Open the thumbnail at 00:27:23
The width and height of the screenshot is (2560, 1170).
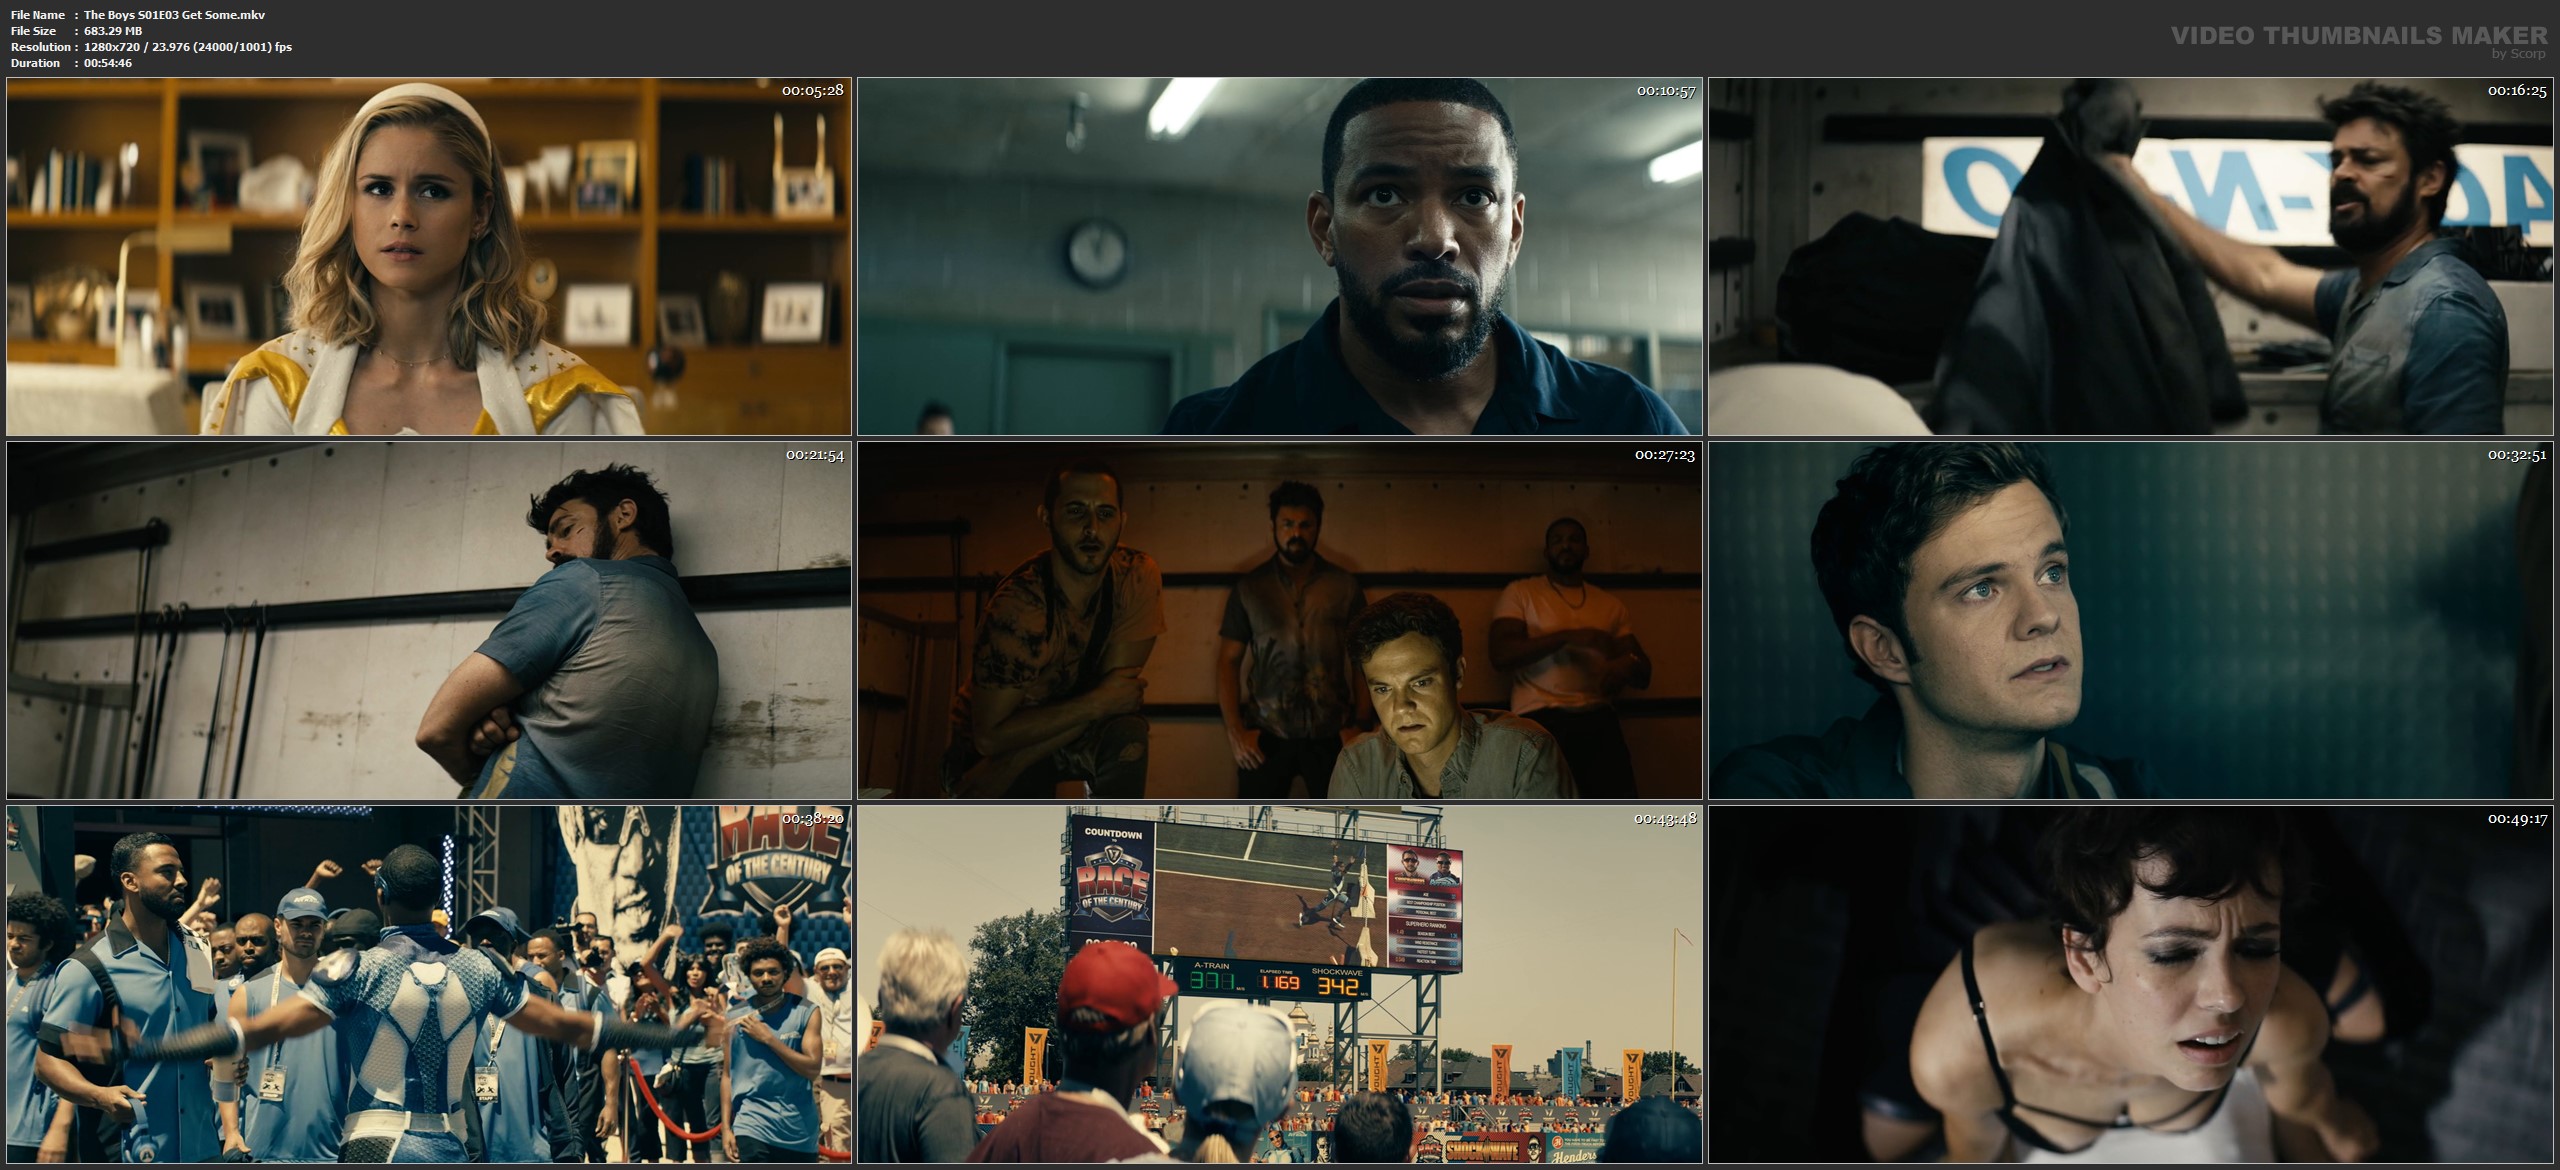point(1280,621)
